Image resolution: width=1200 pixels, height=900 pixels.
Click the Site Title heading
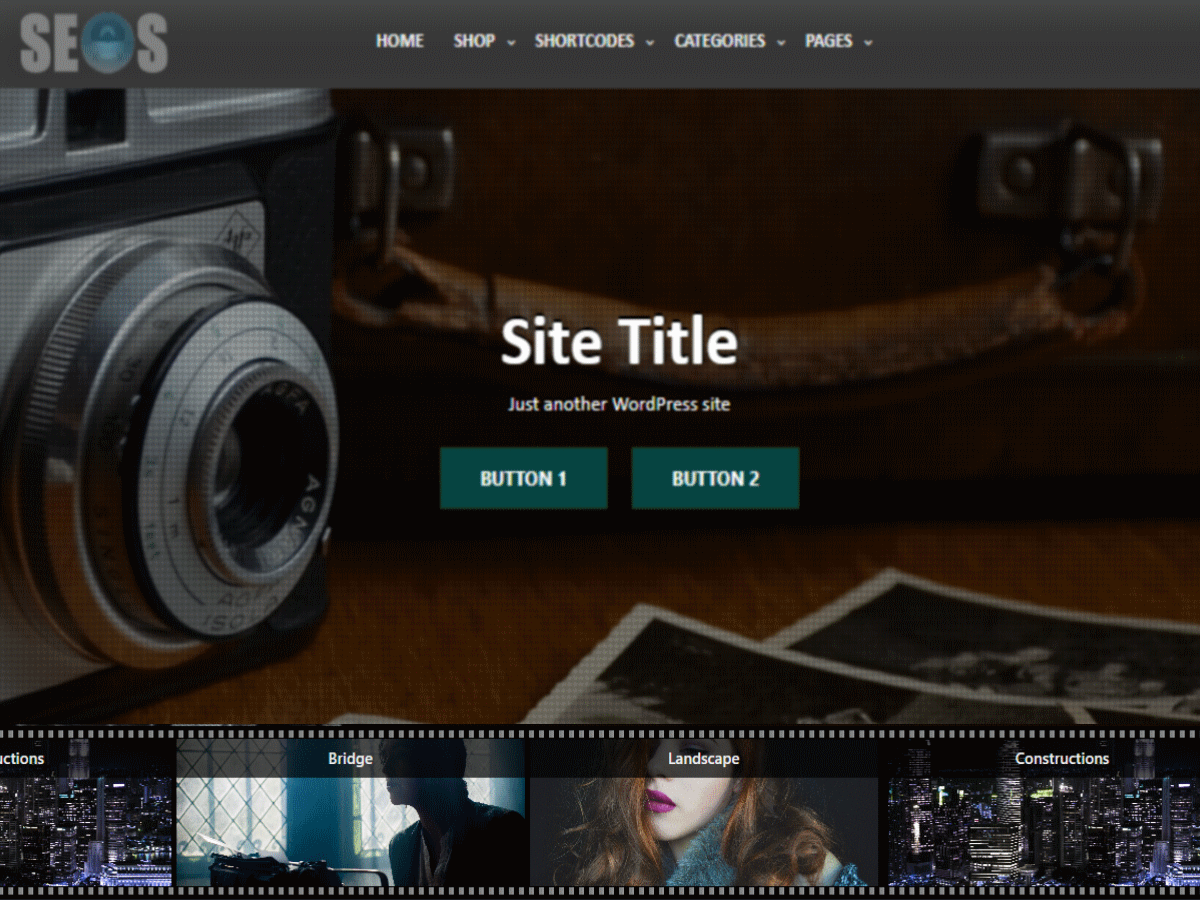pyautogui.click(x=619, y=342)
